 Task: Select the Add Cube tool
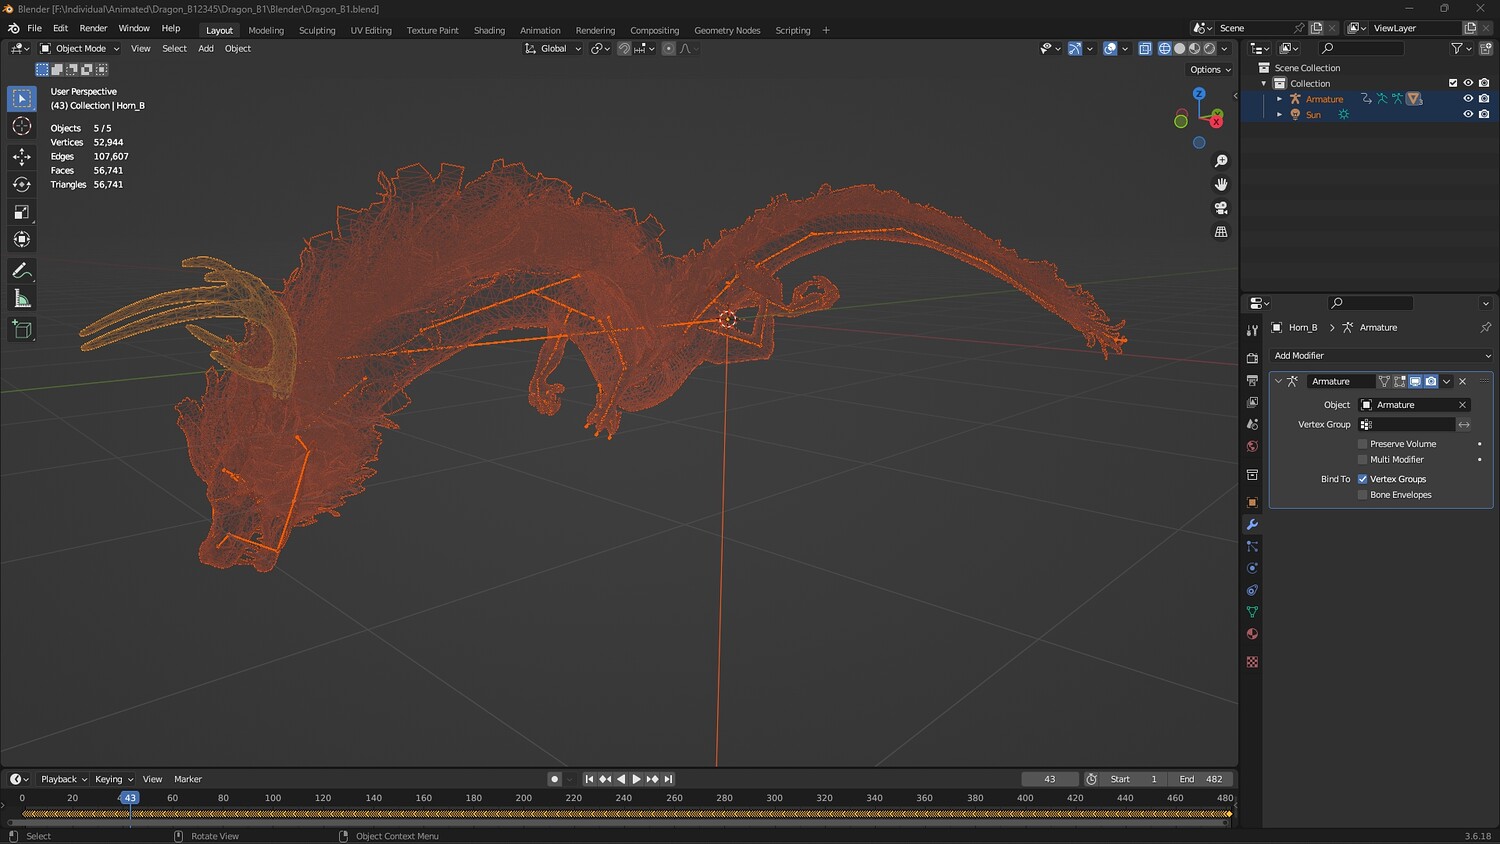point(21,329)
